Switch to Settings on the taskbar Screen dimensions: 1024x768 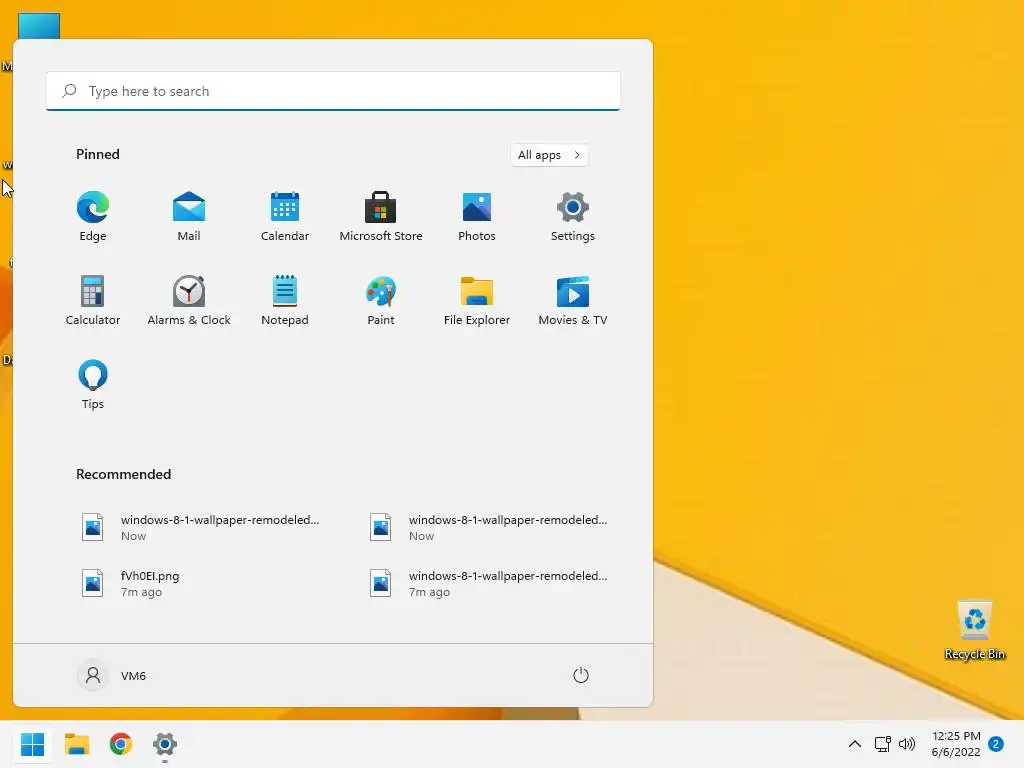coord(165,744)
